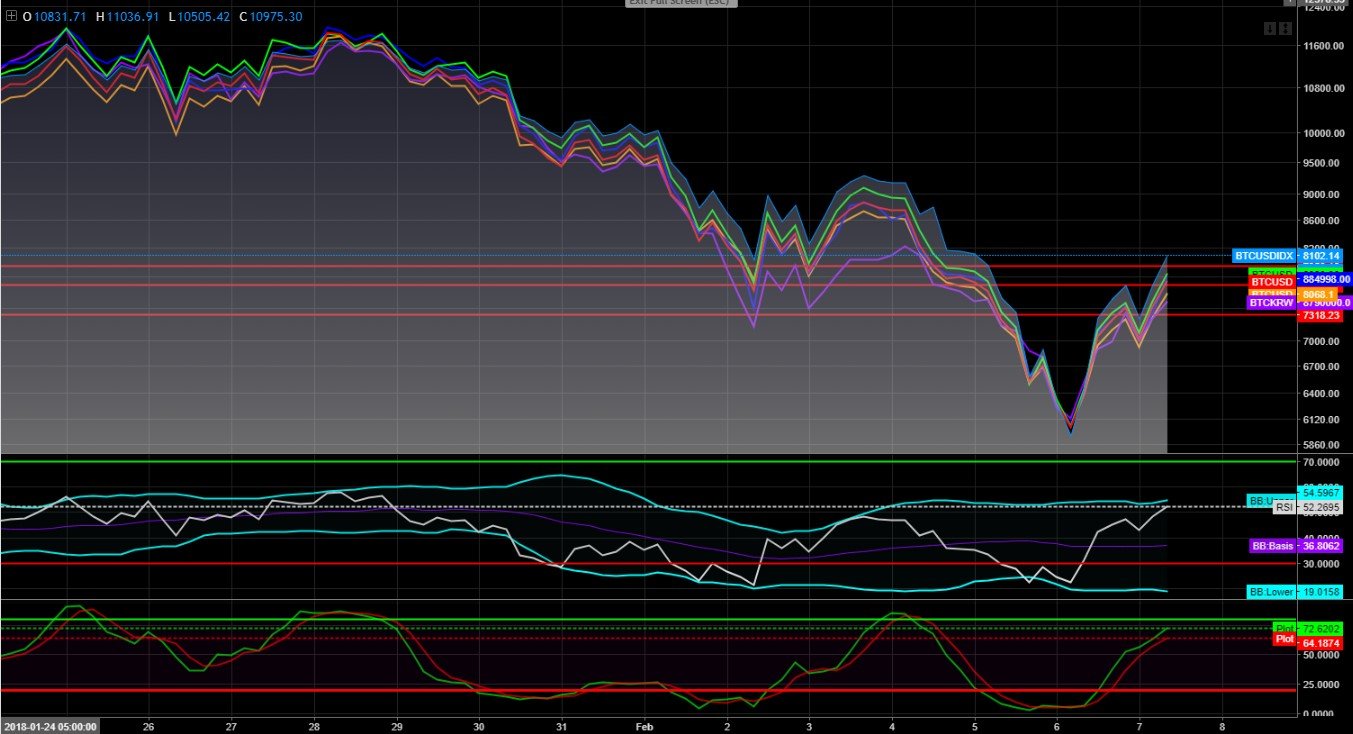Select the high value 11036.91
Image resolution: width=1353 pixels, height=734 pixels.
(x=133, y=17)
